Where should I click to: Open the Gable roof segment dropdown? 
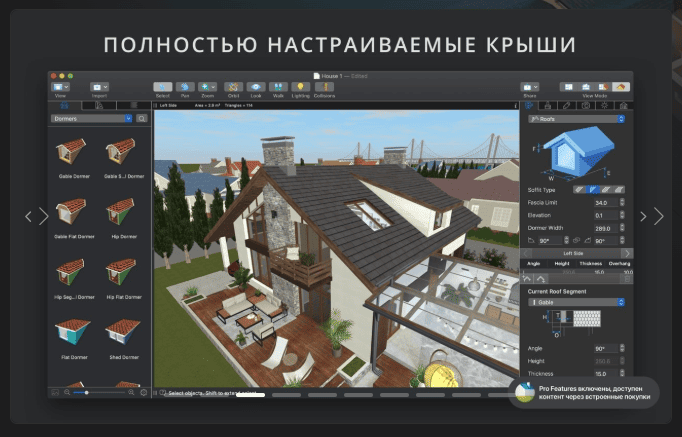pos(577,302)
